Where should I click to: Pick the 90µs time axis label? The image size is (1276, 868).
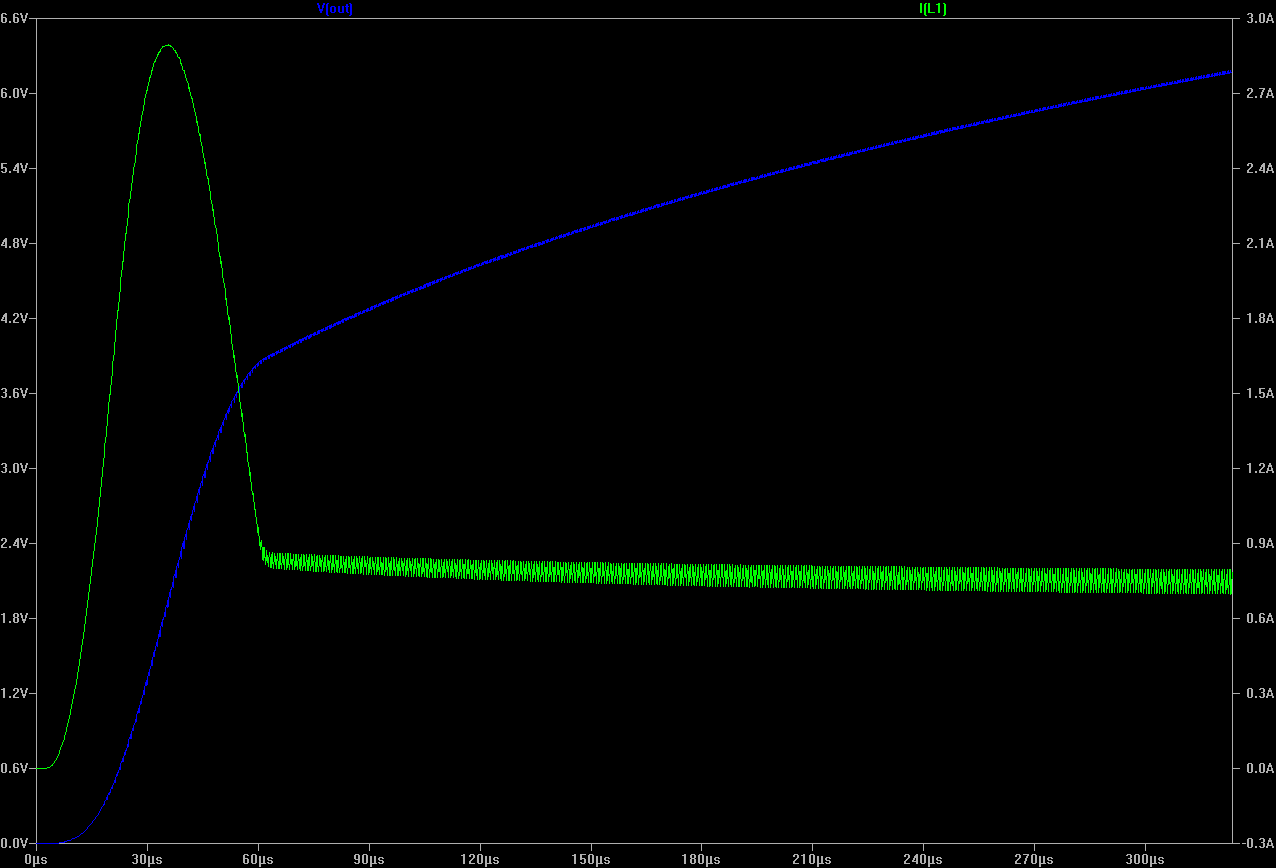click(x=369, y=860)
